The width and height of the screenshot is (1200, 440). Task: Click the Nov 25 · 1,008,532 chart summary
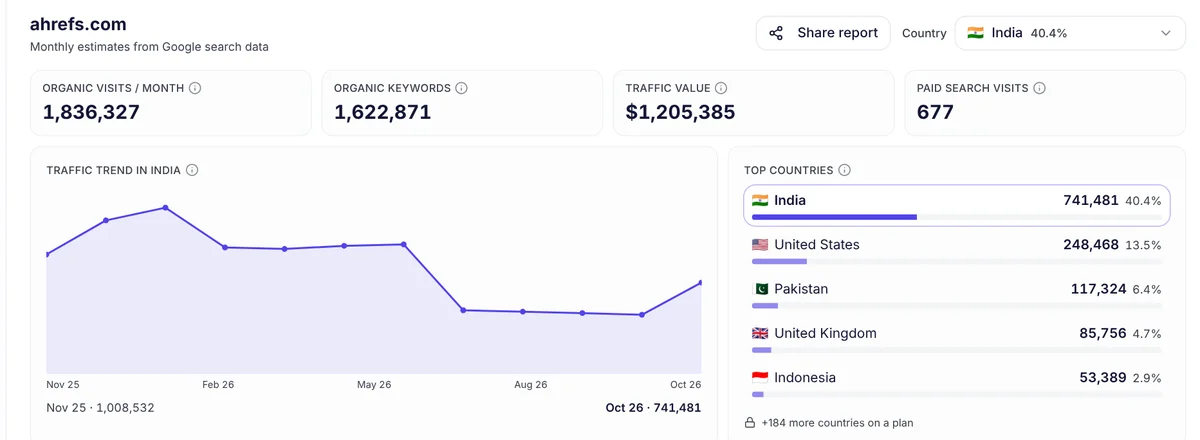[100, 408]
